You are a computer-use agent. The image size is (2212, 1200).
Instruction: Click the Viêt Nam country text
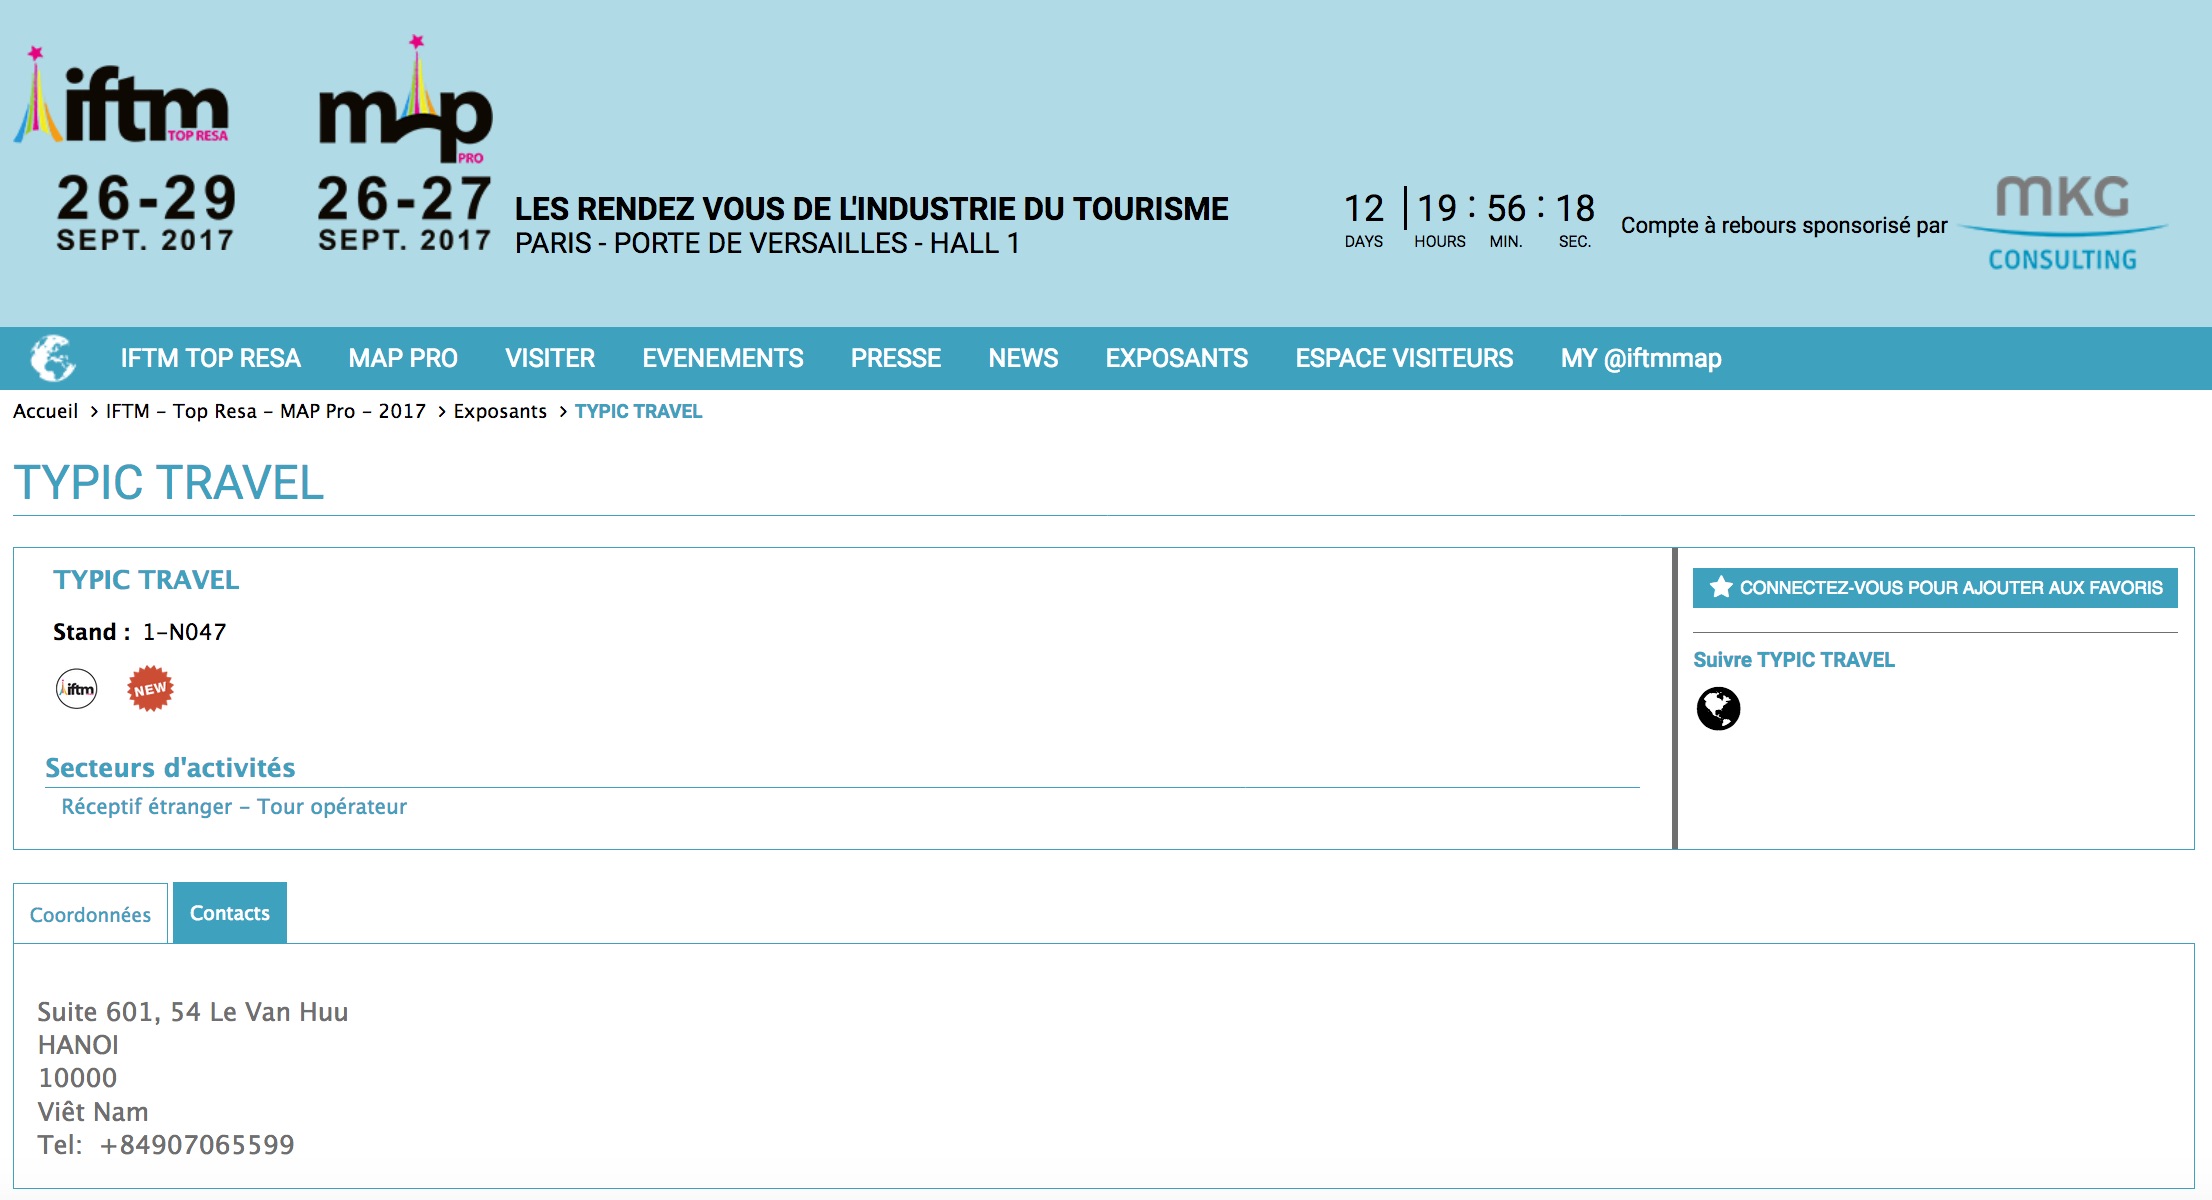[x=93, y=1111]
